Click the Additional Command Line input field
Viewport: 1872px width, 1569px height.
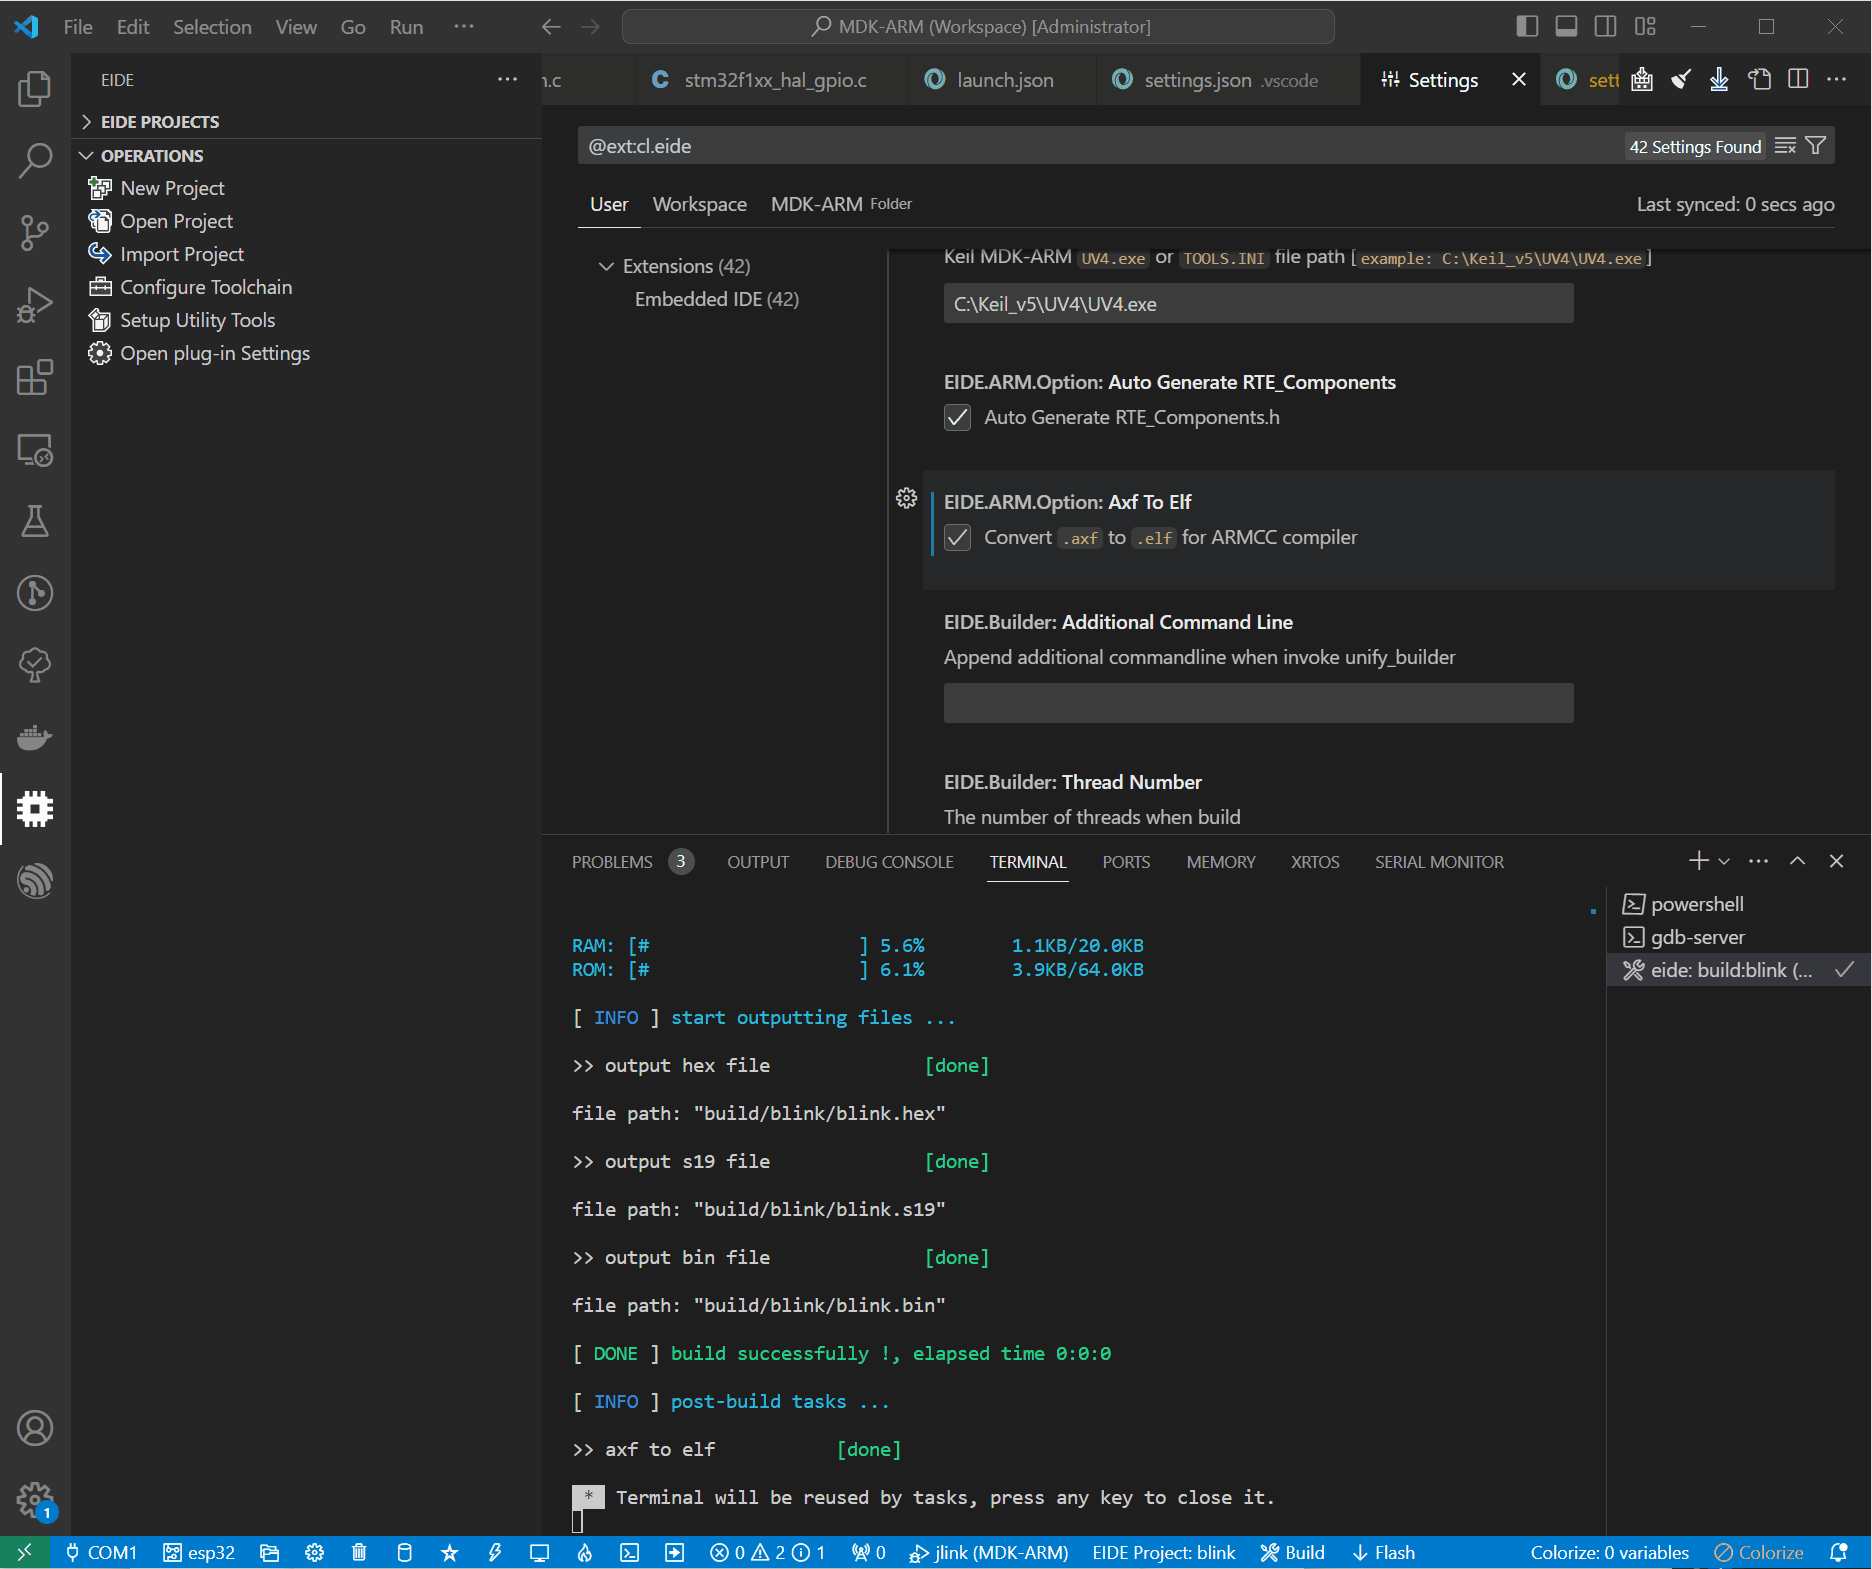tap(1258, 704)
